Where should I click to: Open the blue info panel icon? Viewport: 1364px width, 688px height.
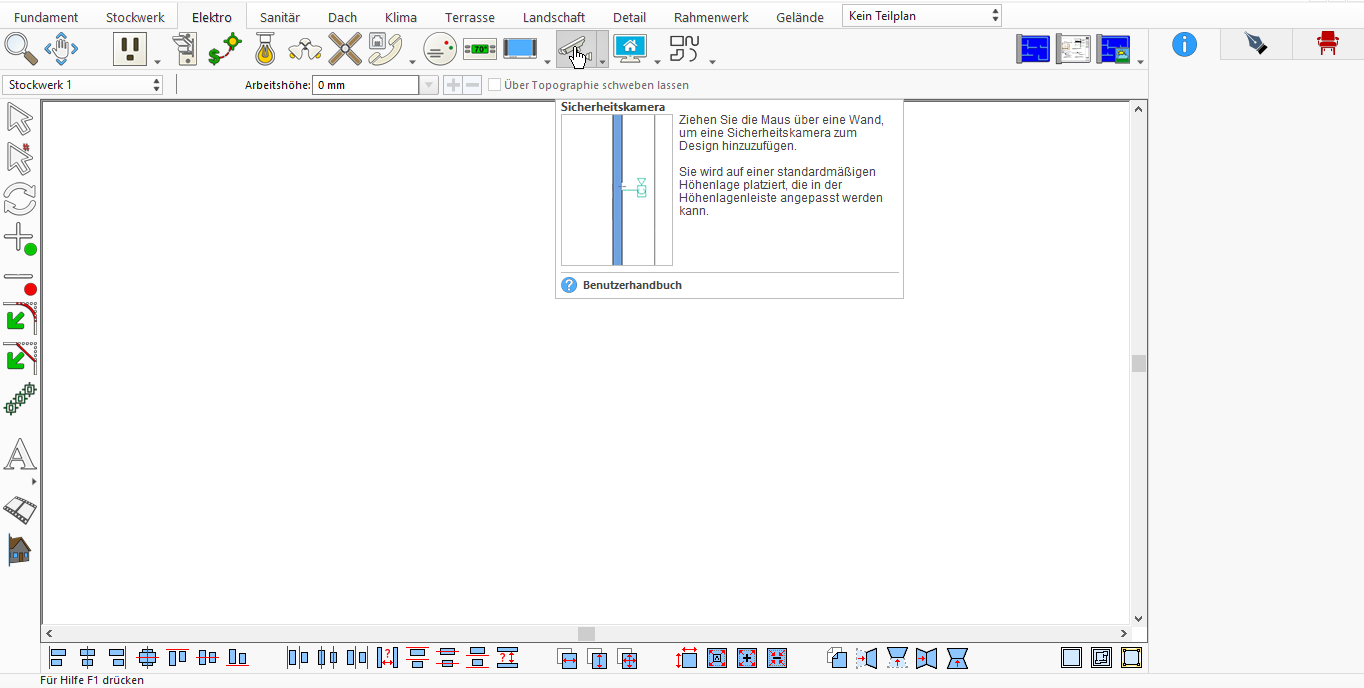1185,44
